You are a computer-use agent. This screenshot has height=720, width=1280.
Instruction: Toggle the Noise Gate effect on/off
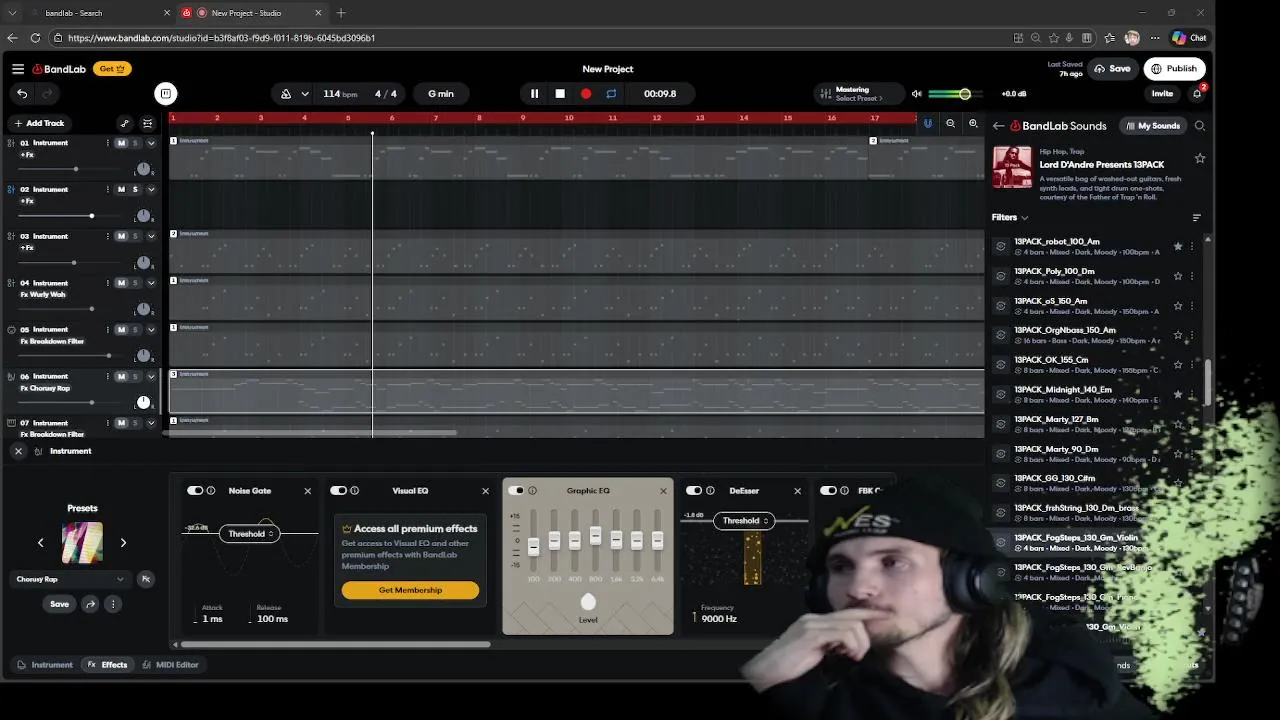click(195, 491)
